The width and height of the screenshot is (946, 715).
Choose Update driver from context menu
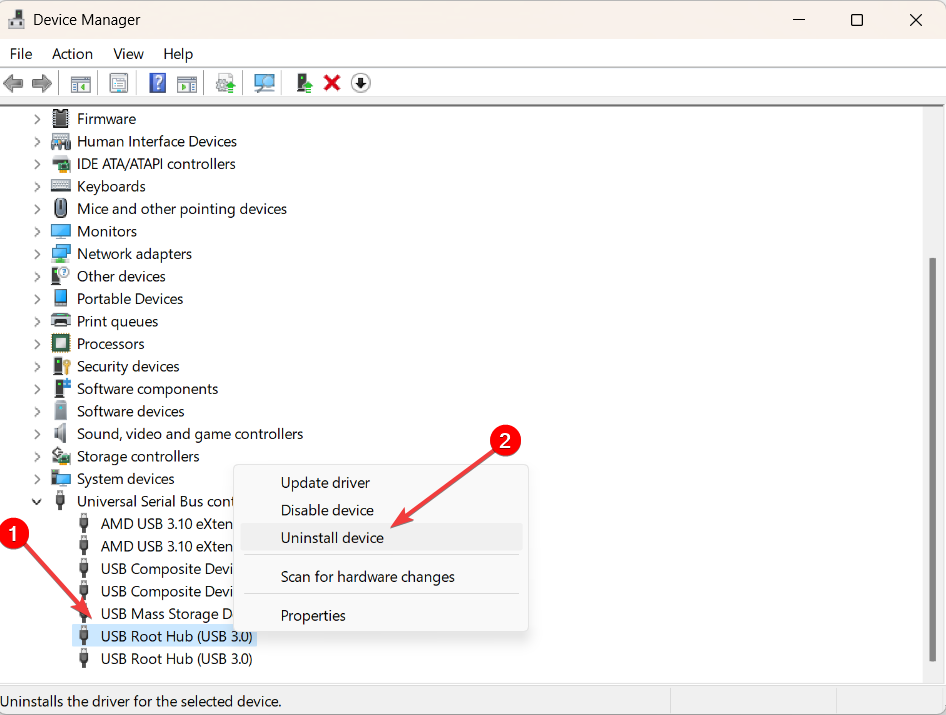tap(381, 483)
